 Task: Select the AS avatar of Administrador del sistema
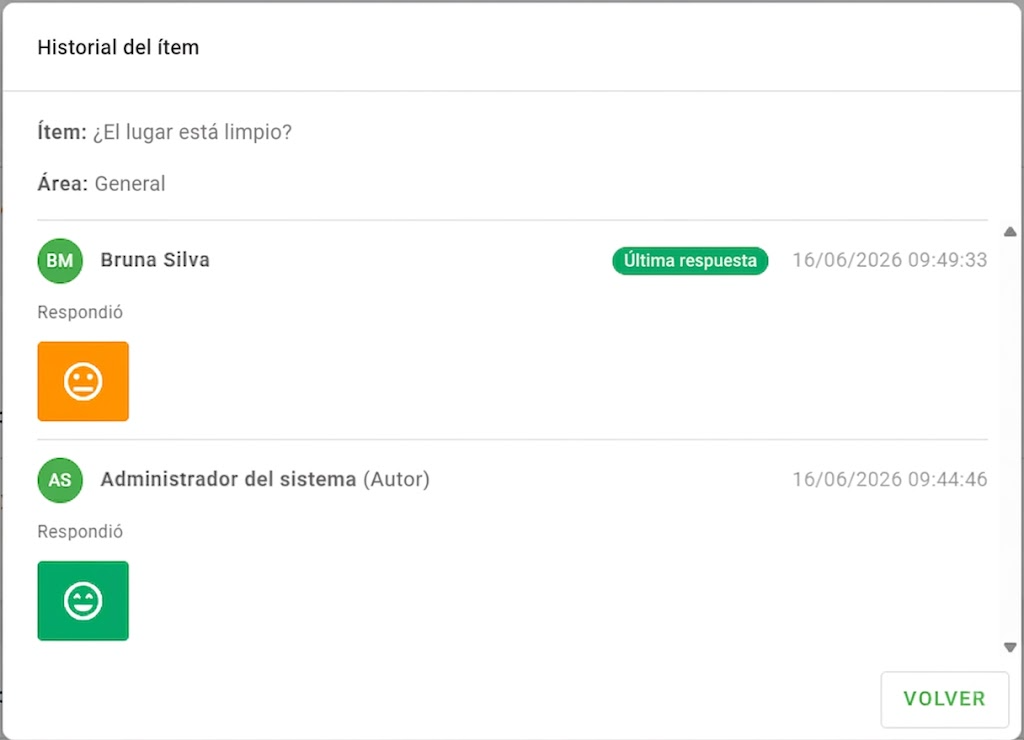pos(60,480)
